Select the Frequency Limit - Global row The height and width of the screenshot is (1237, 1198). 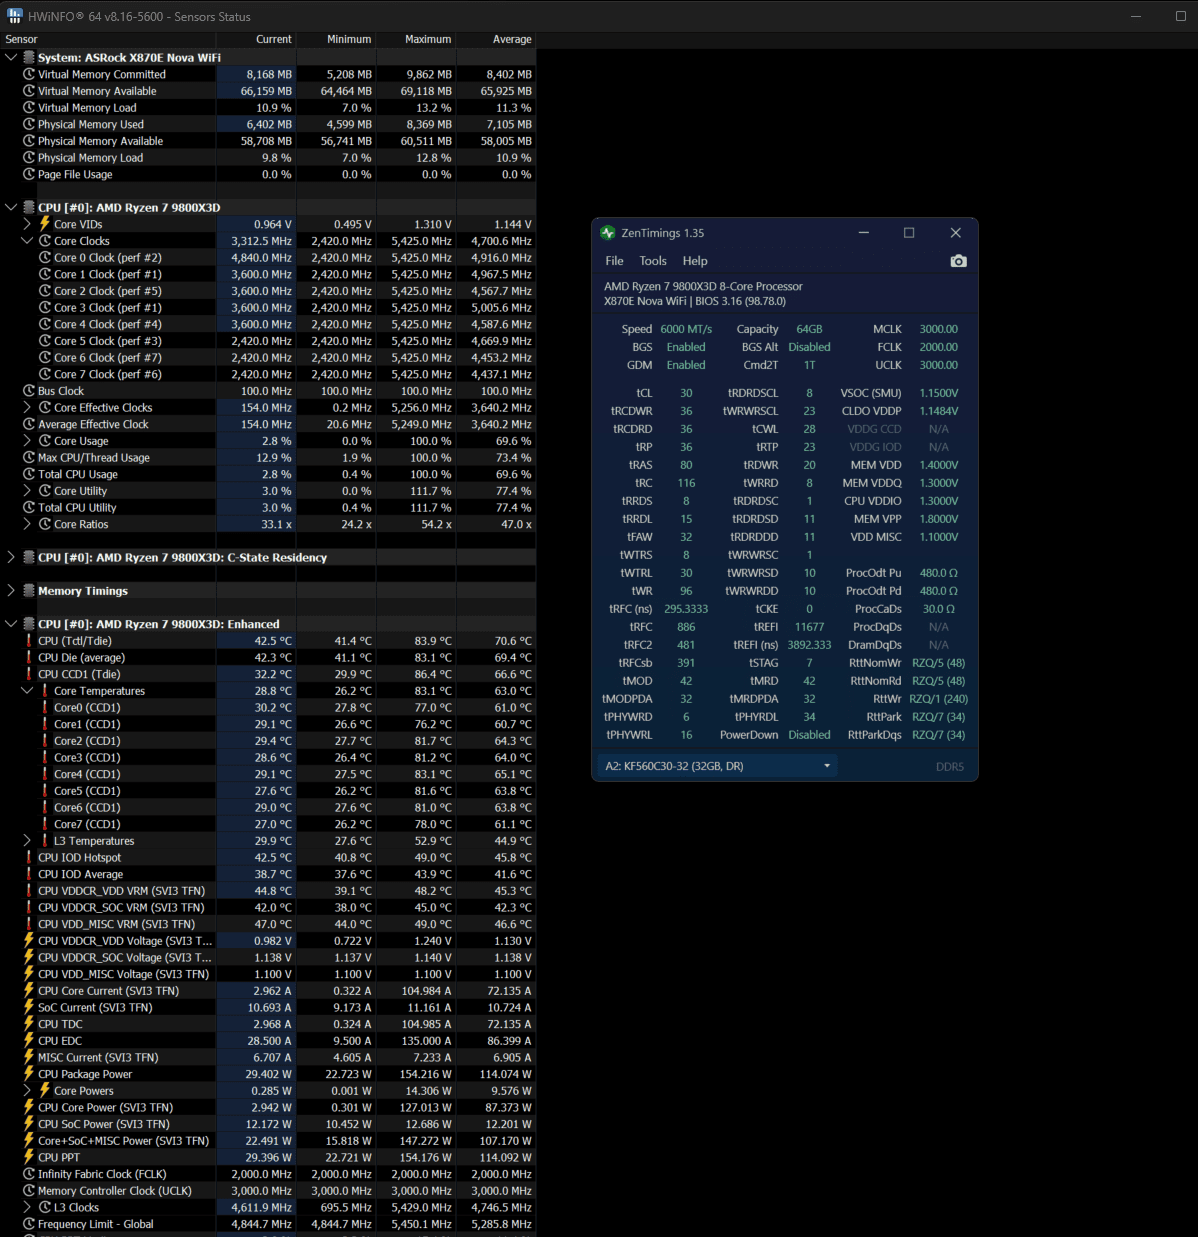click(x=268, y=1224)
